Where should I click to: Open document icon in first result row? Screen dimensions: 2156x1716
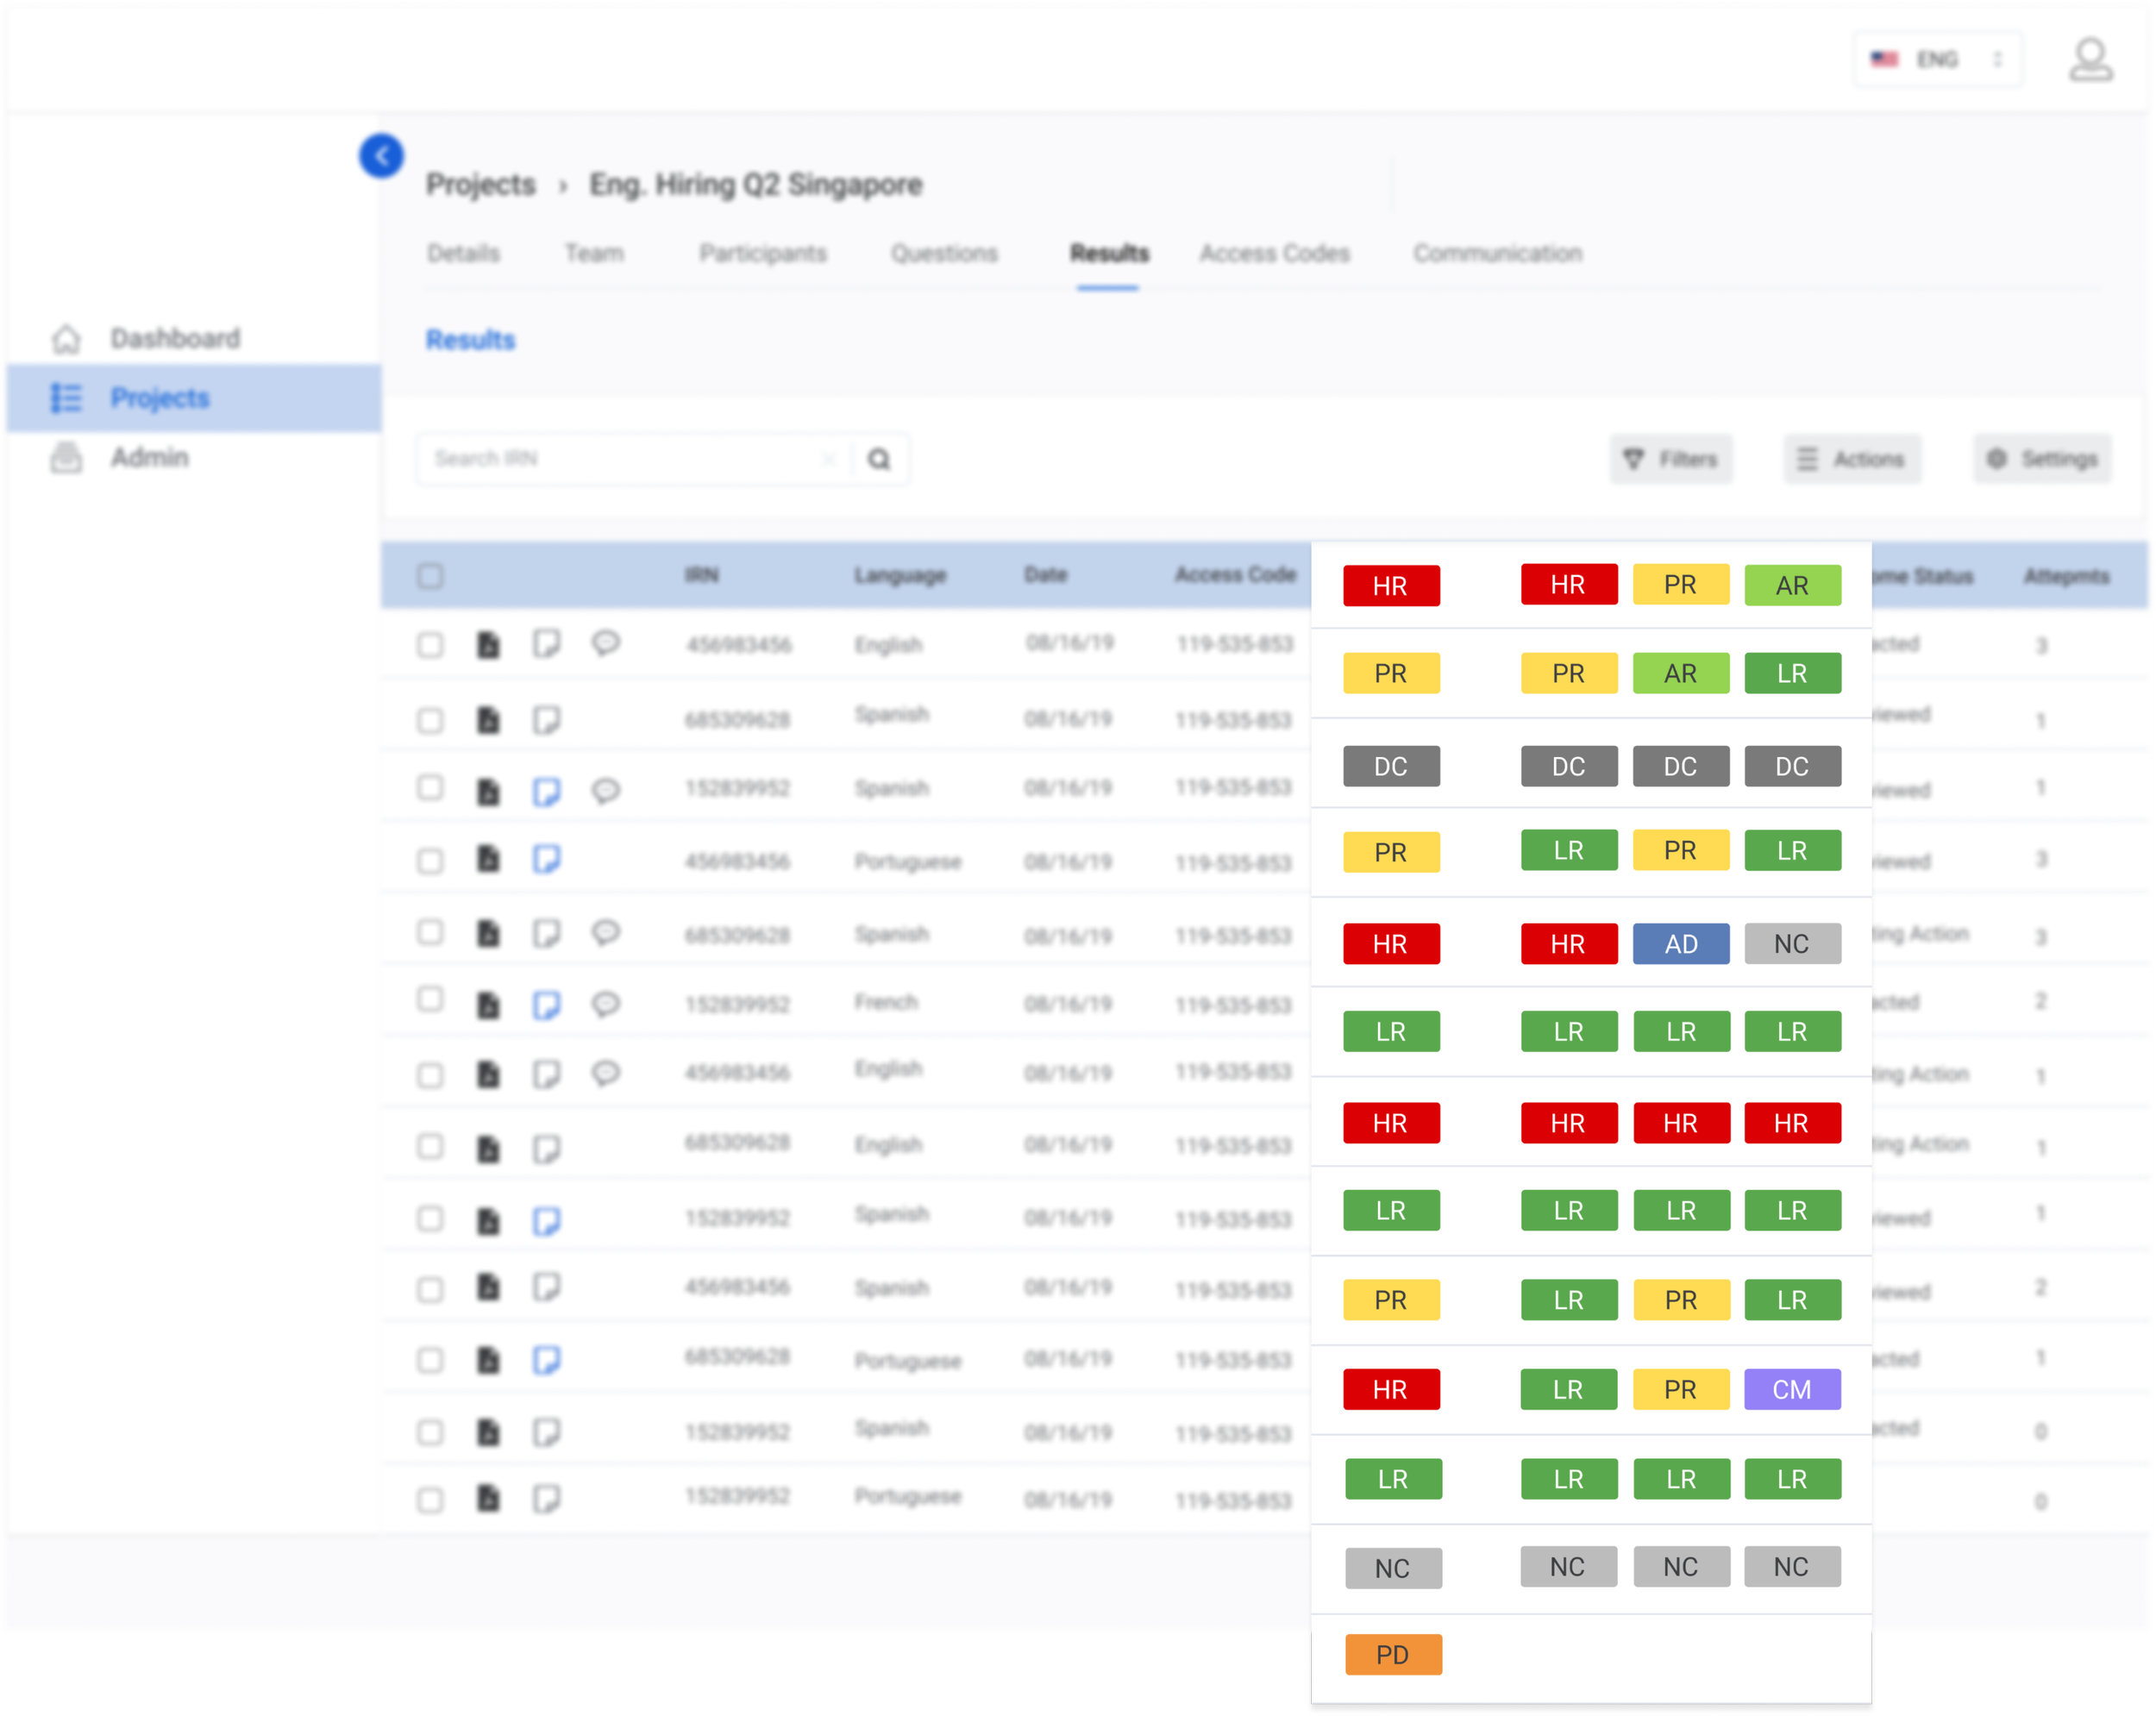click(488, 645)
